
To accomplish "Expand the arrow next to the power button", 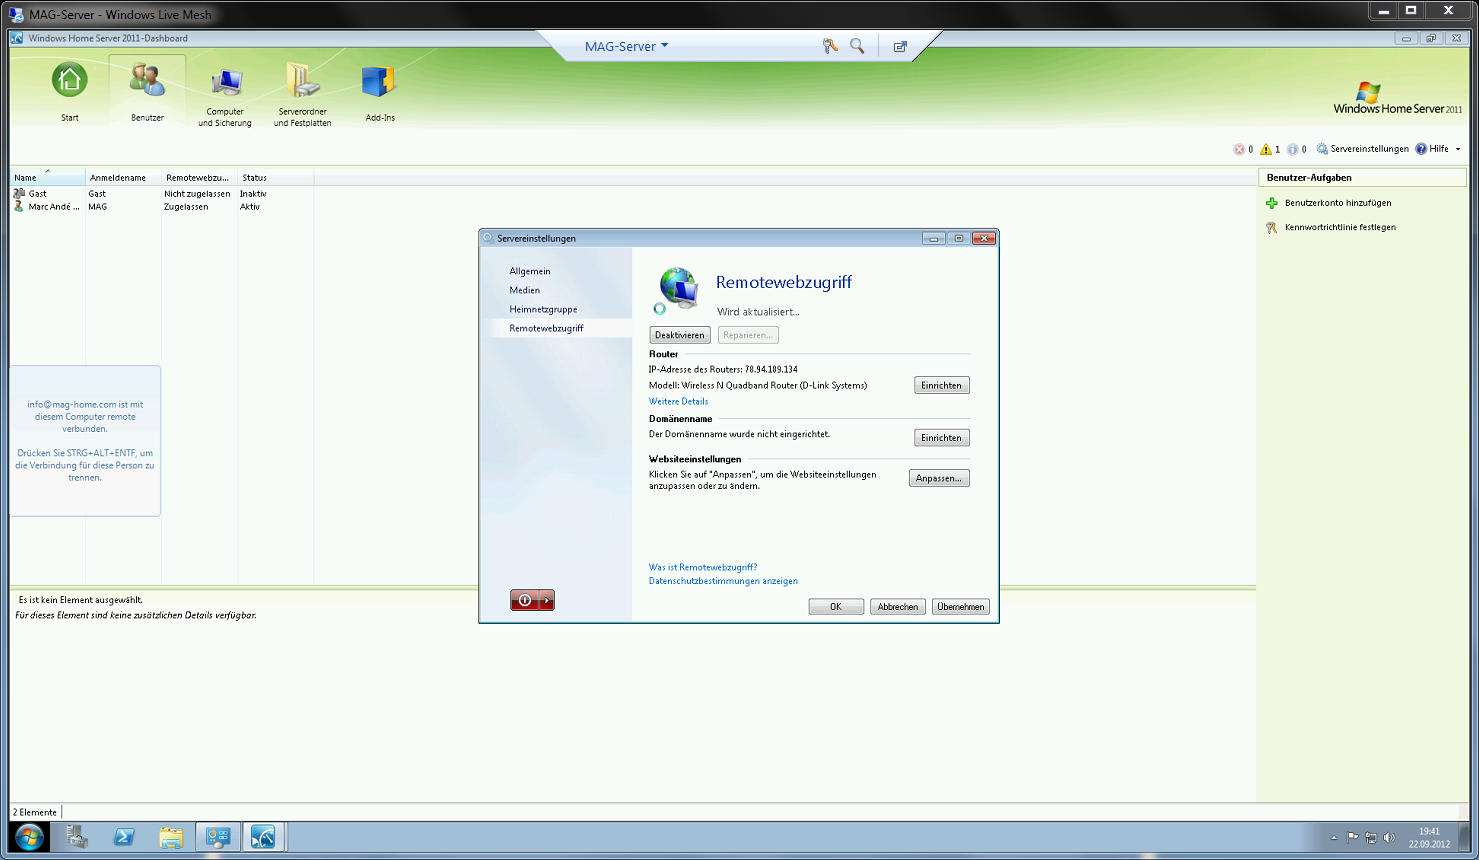I will click(547, 600).
